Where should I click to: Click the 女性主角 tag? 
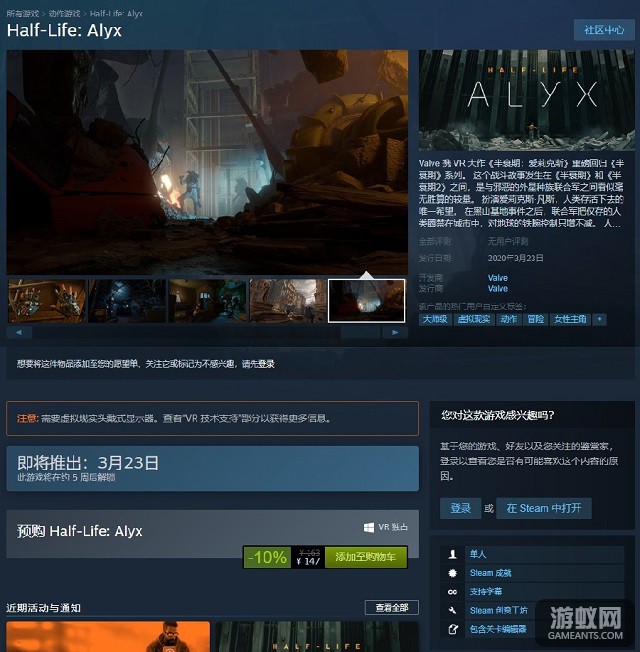pyautogui.click(x=570, y=319)
